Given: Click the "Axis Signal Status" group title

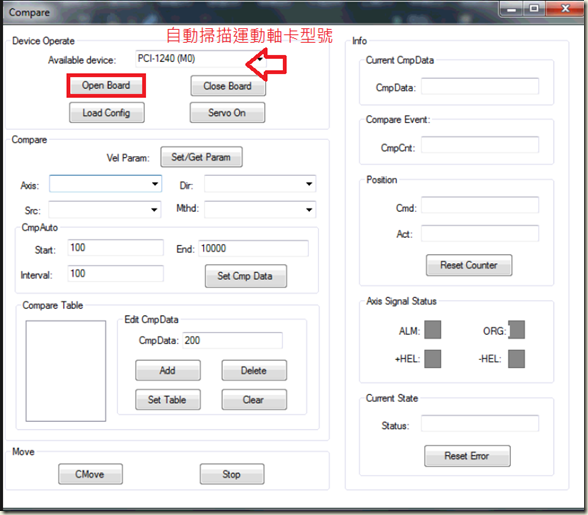Looking at the screenshot, I should (401, 301).
